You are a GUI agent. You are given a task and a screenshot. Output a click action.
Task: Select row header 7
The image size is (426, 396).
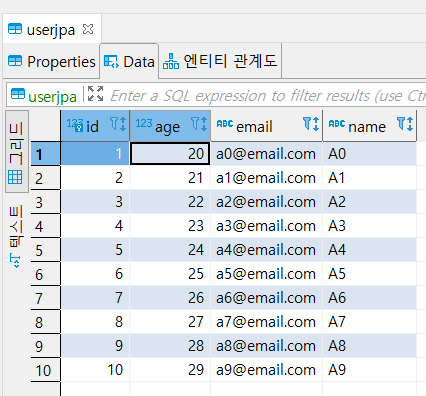pyautogui.click(x=46, y=298)
